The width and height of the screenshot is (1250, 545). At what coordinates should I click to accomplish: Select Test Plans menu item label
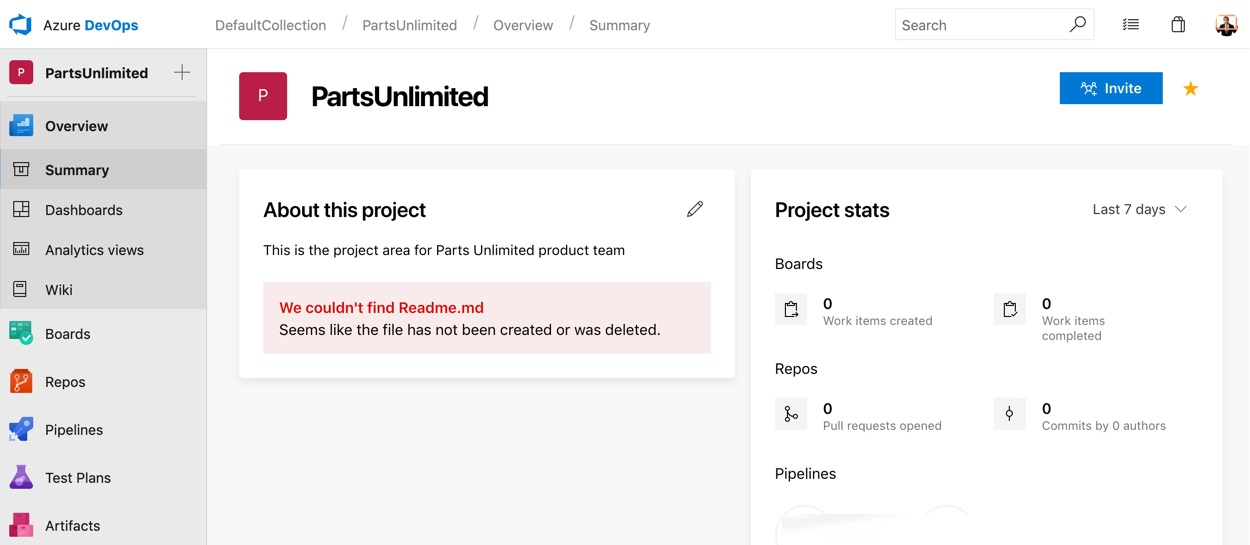click(78, 478)
